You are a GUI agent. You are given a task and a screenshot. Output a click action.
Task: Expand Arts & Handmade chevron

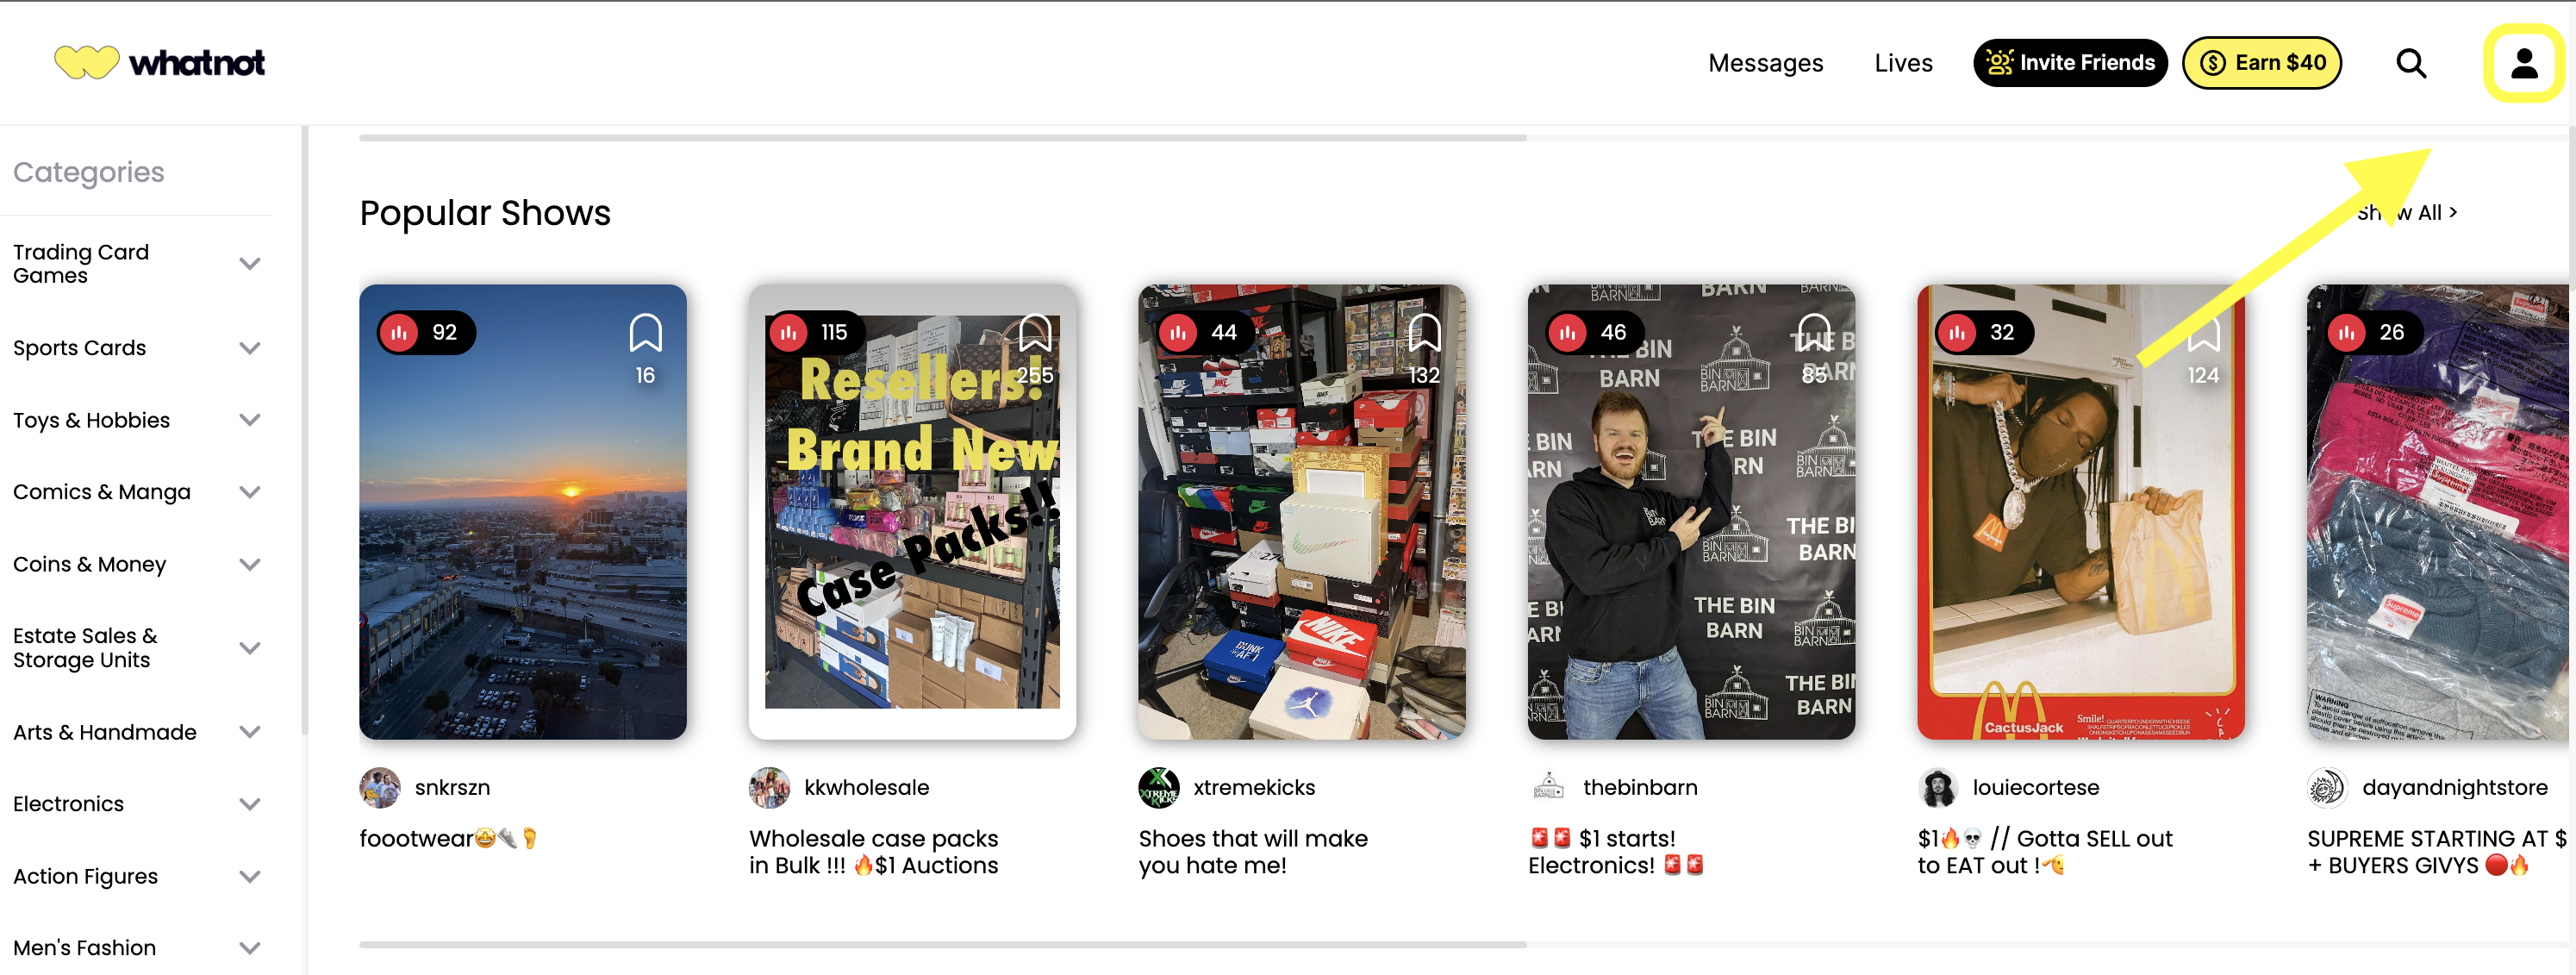[x=250, y=732]
